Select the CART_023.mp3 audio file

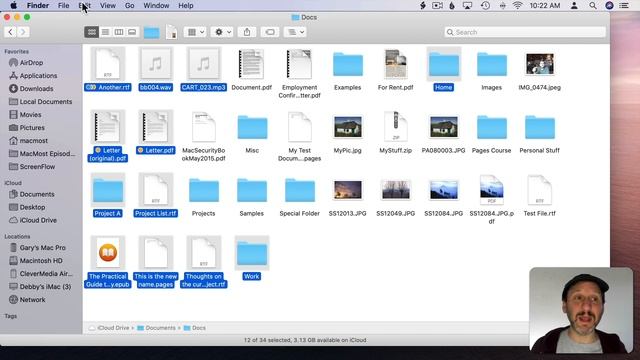pos(204,64)
